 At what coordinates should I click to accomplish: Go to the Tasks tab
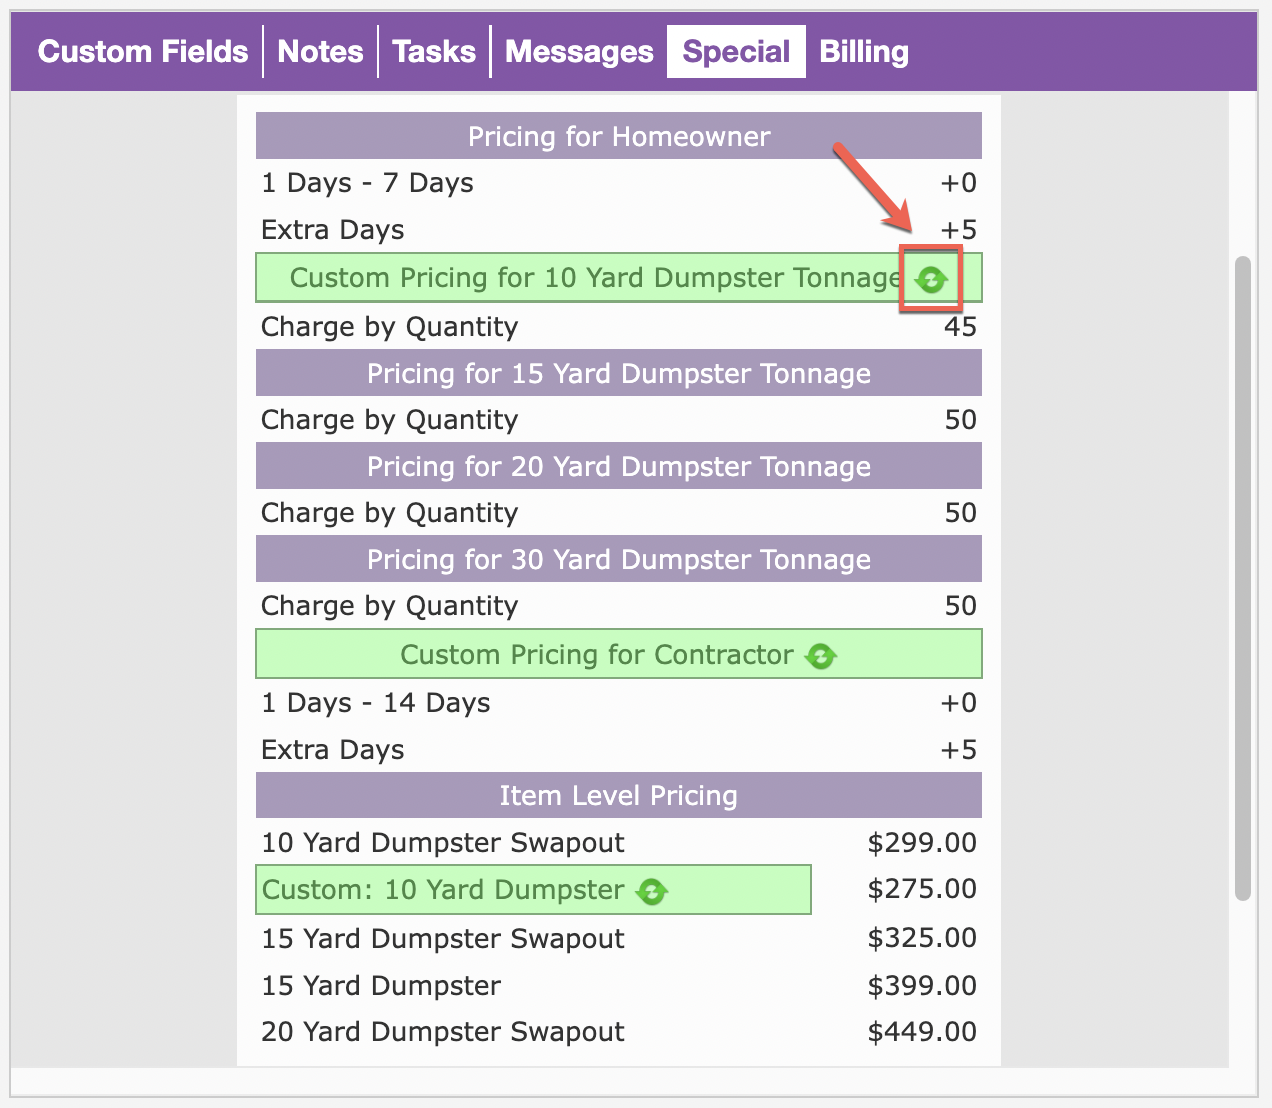(x=434, y=52)
